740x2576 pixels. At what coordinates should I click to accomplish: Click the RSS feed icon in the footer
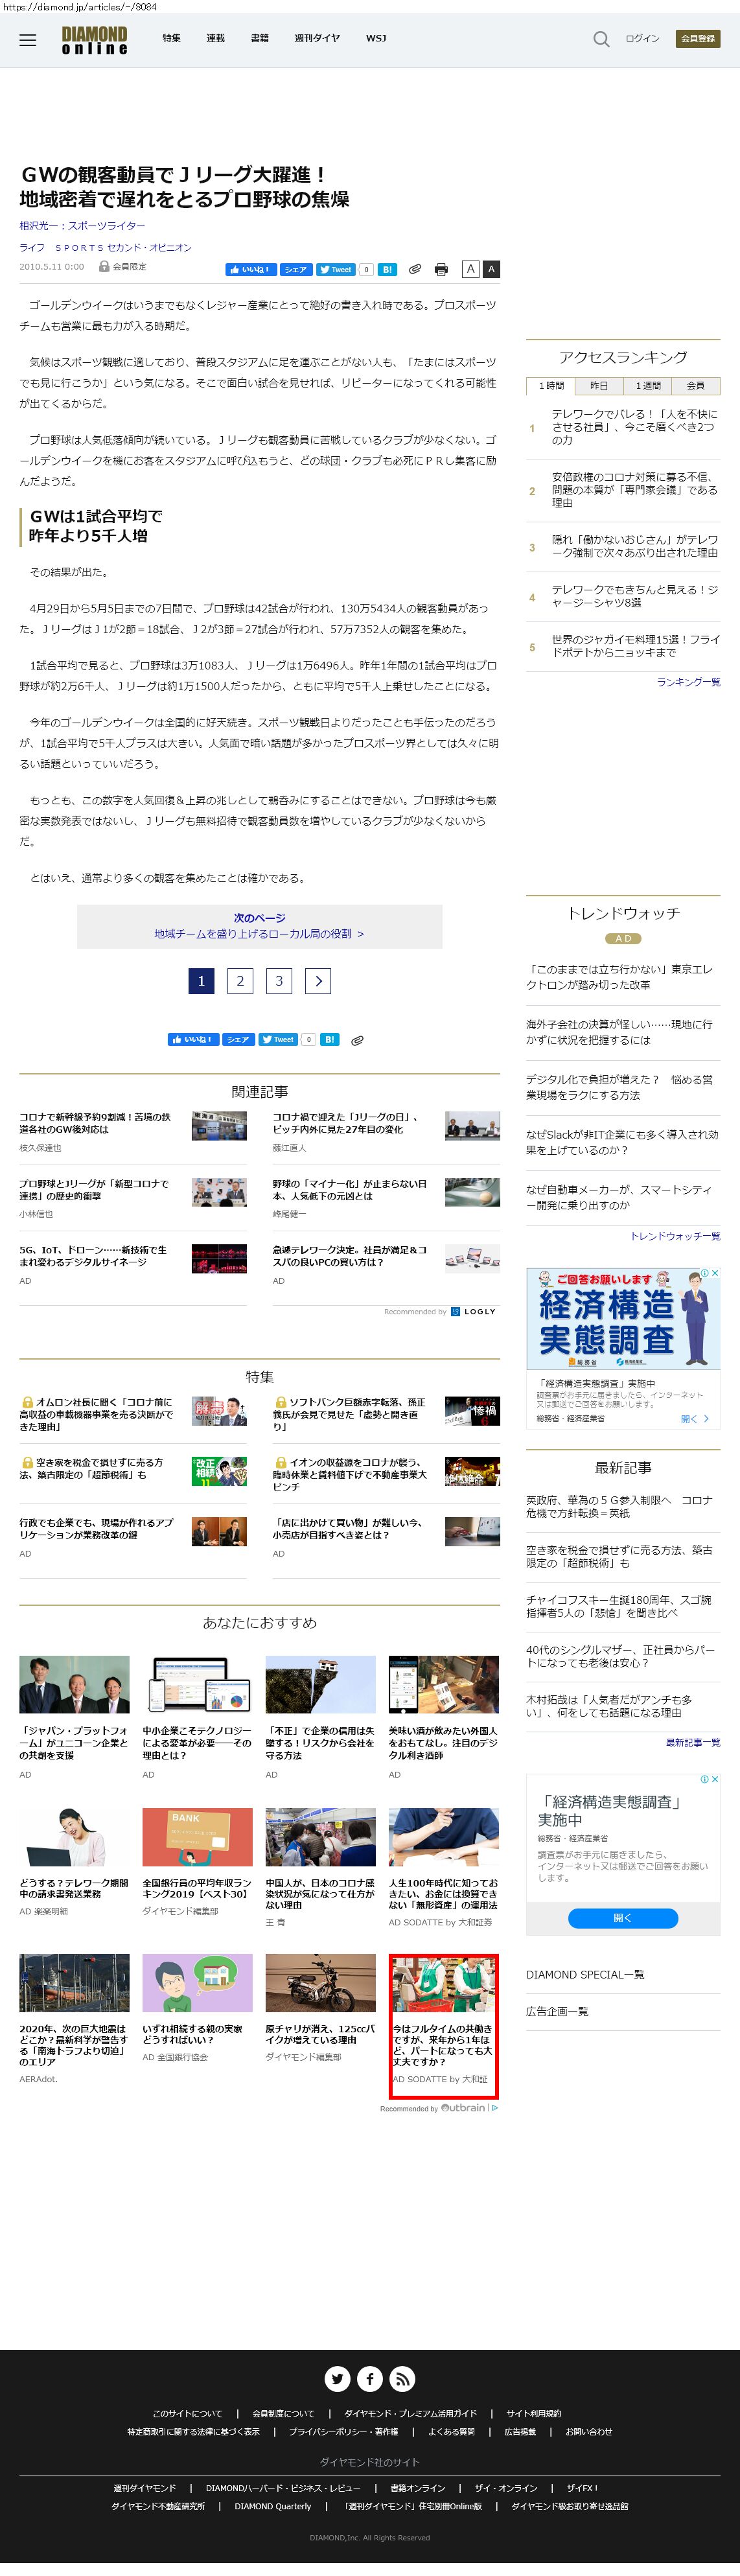coord(402,2379)
